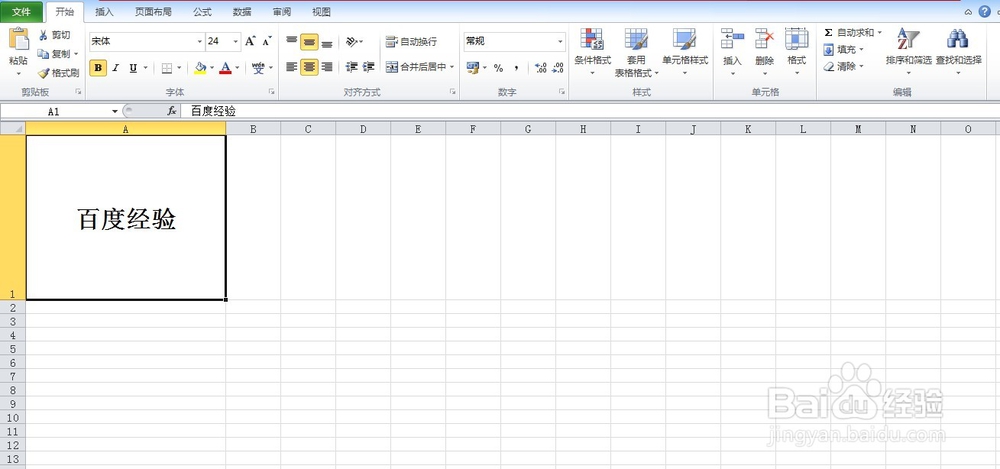Toggle bottom vertical alignment
1000x469 pixels.
click(327, 42)
